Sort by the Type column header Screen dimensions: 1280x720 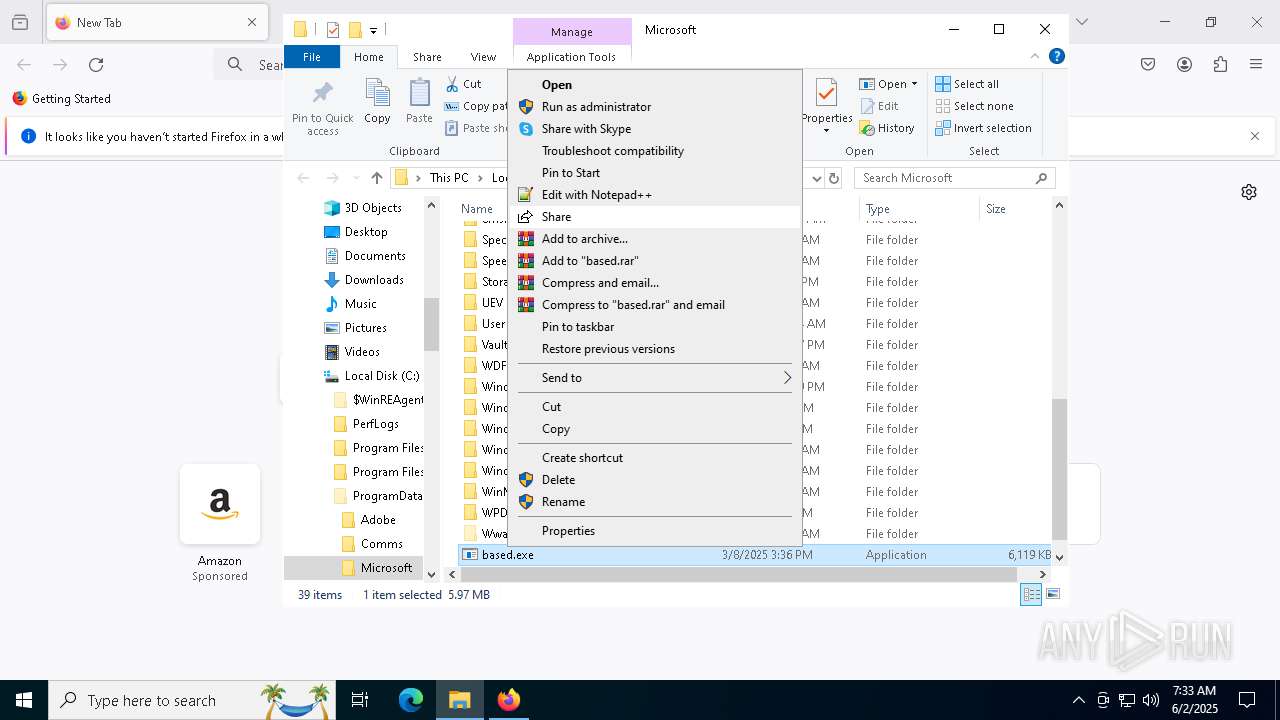click(918, 209)
